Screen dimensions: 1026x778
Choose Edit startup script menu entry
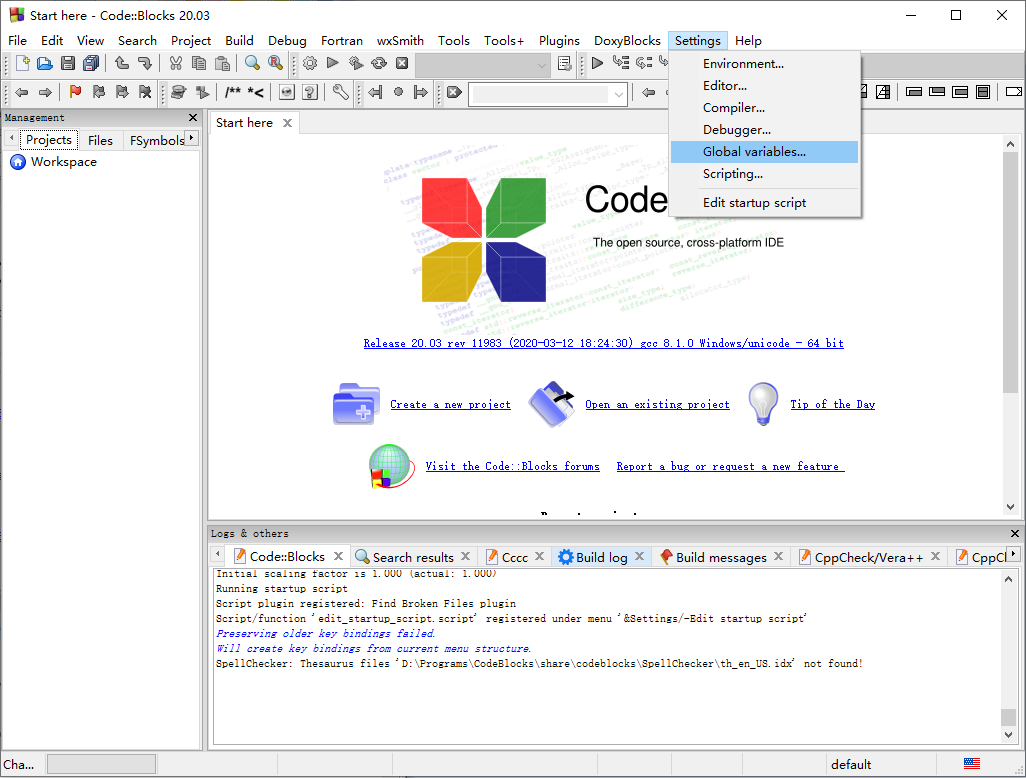[x=764, y=203]
